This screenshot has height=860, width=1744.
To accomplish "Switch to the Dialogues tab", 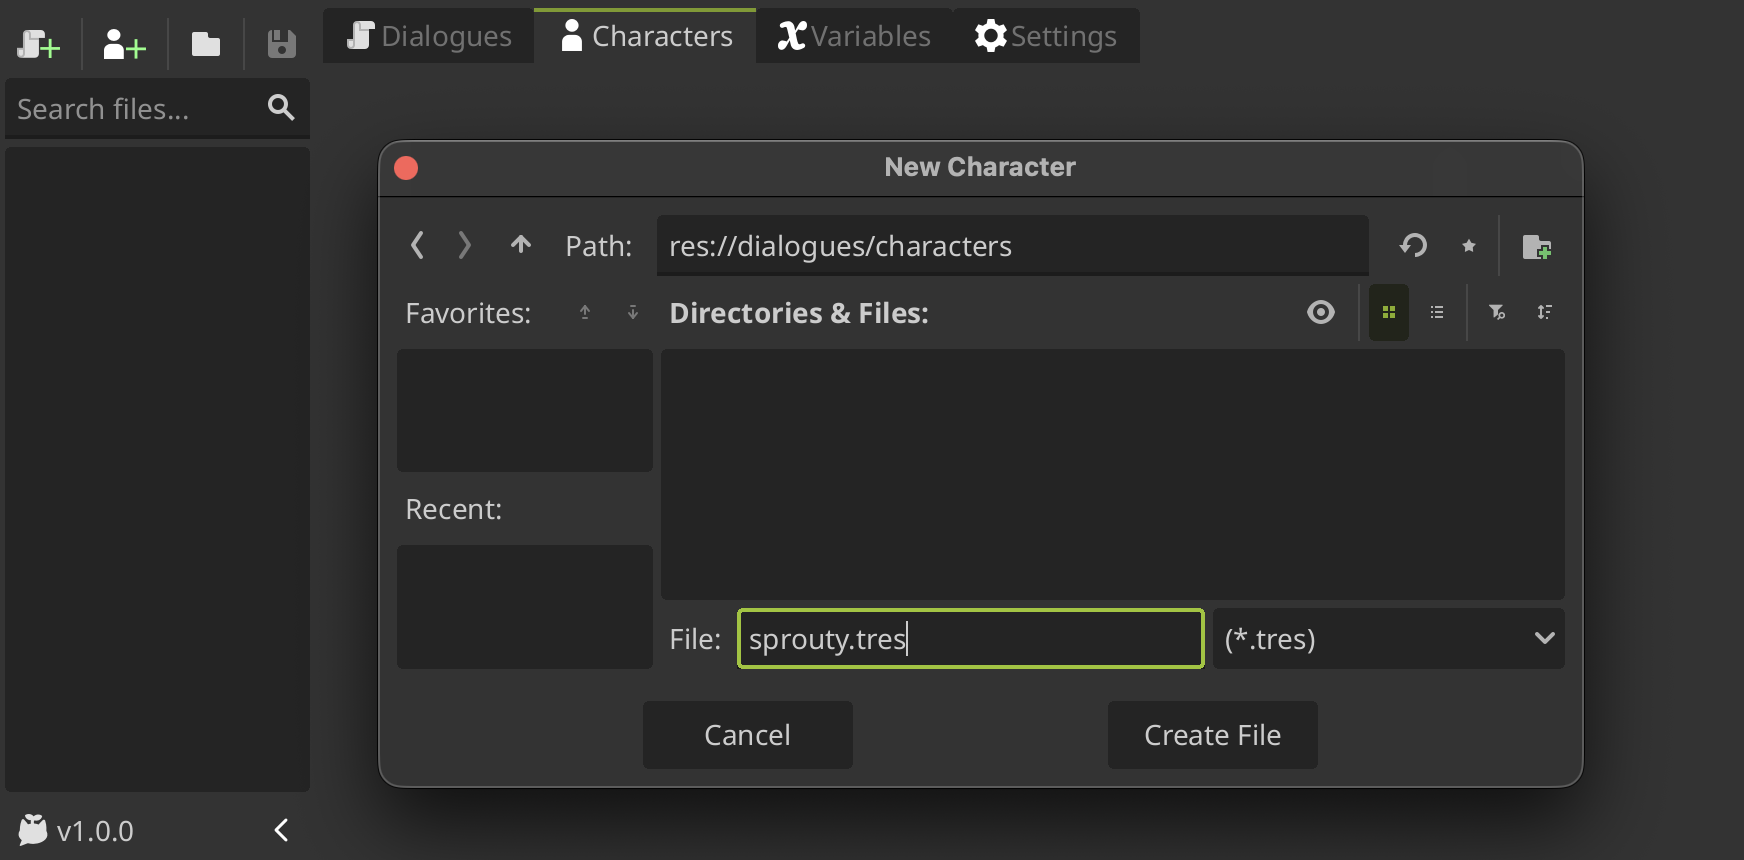I will coord(429,36).
